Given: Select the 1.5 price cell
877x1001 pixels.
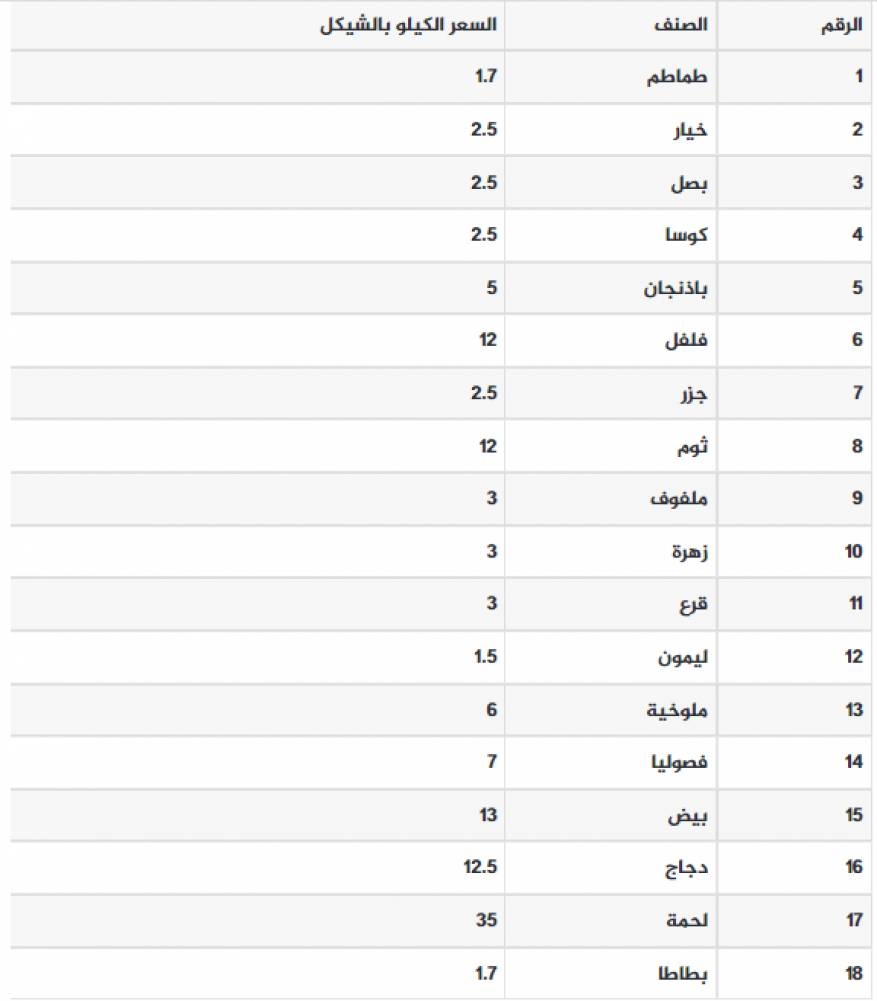Looking at the screenshot, I should click(x=486, y=657).
